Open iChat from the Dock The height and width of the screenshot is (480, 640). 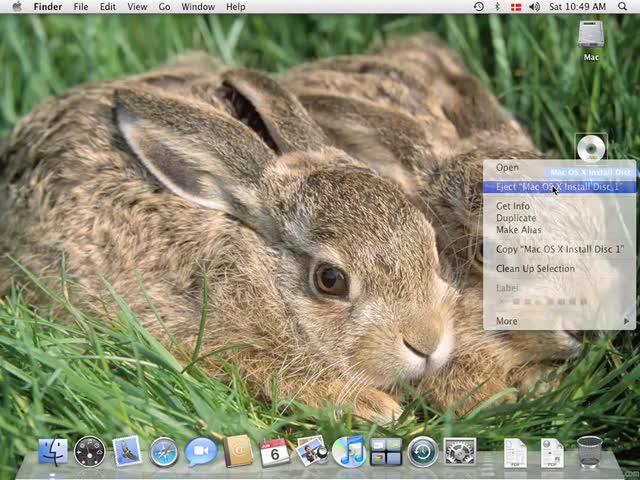[201, 452]
